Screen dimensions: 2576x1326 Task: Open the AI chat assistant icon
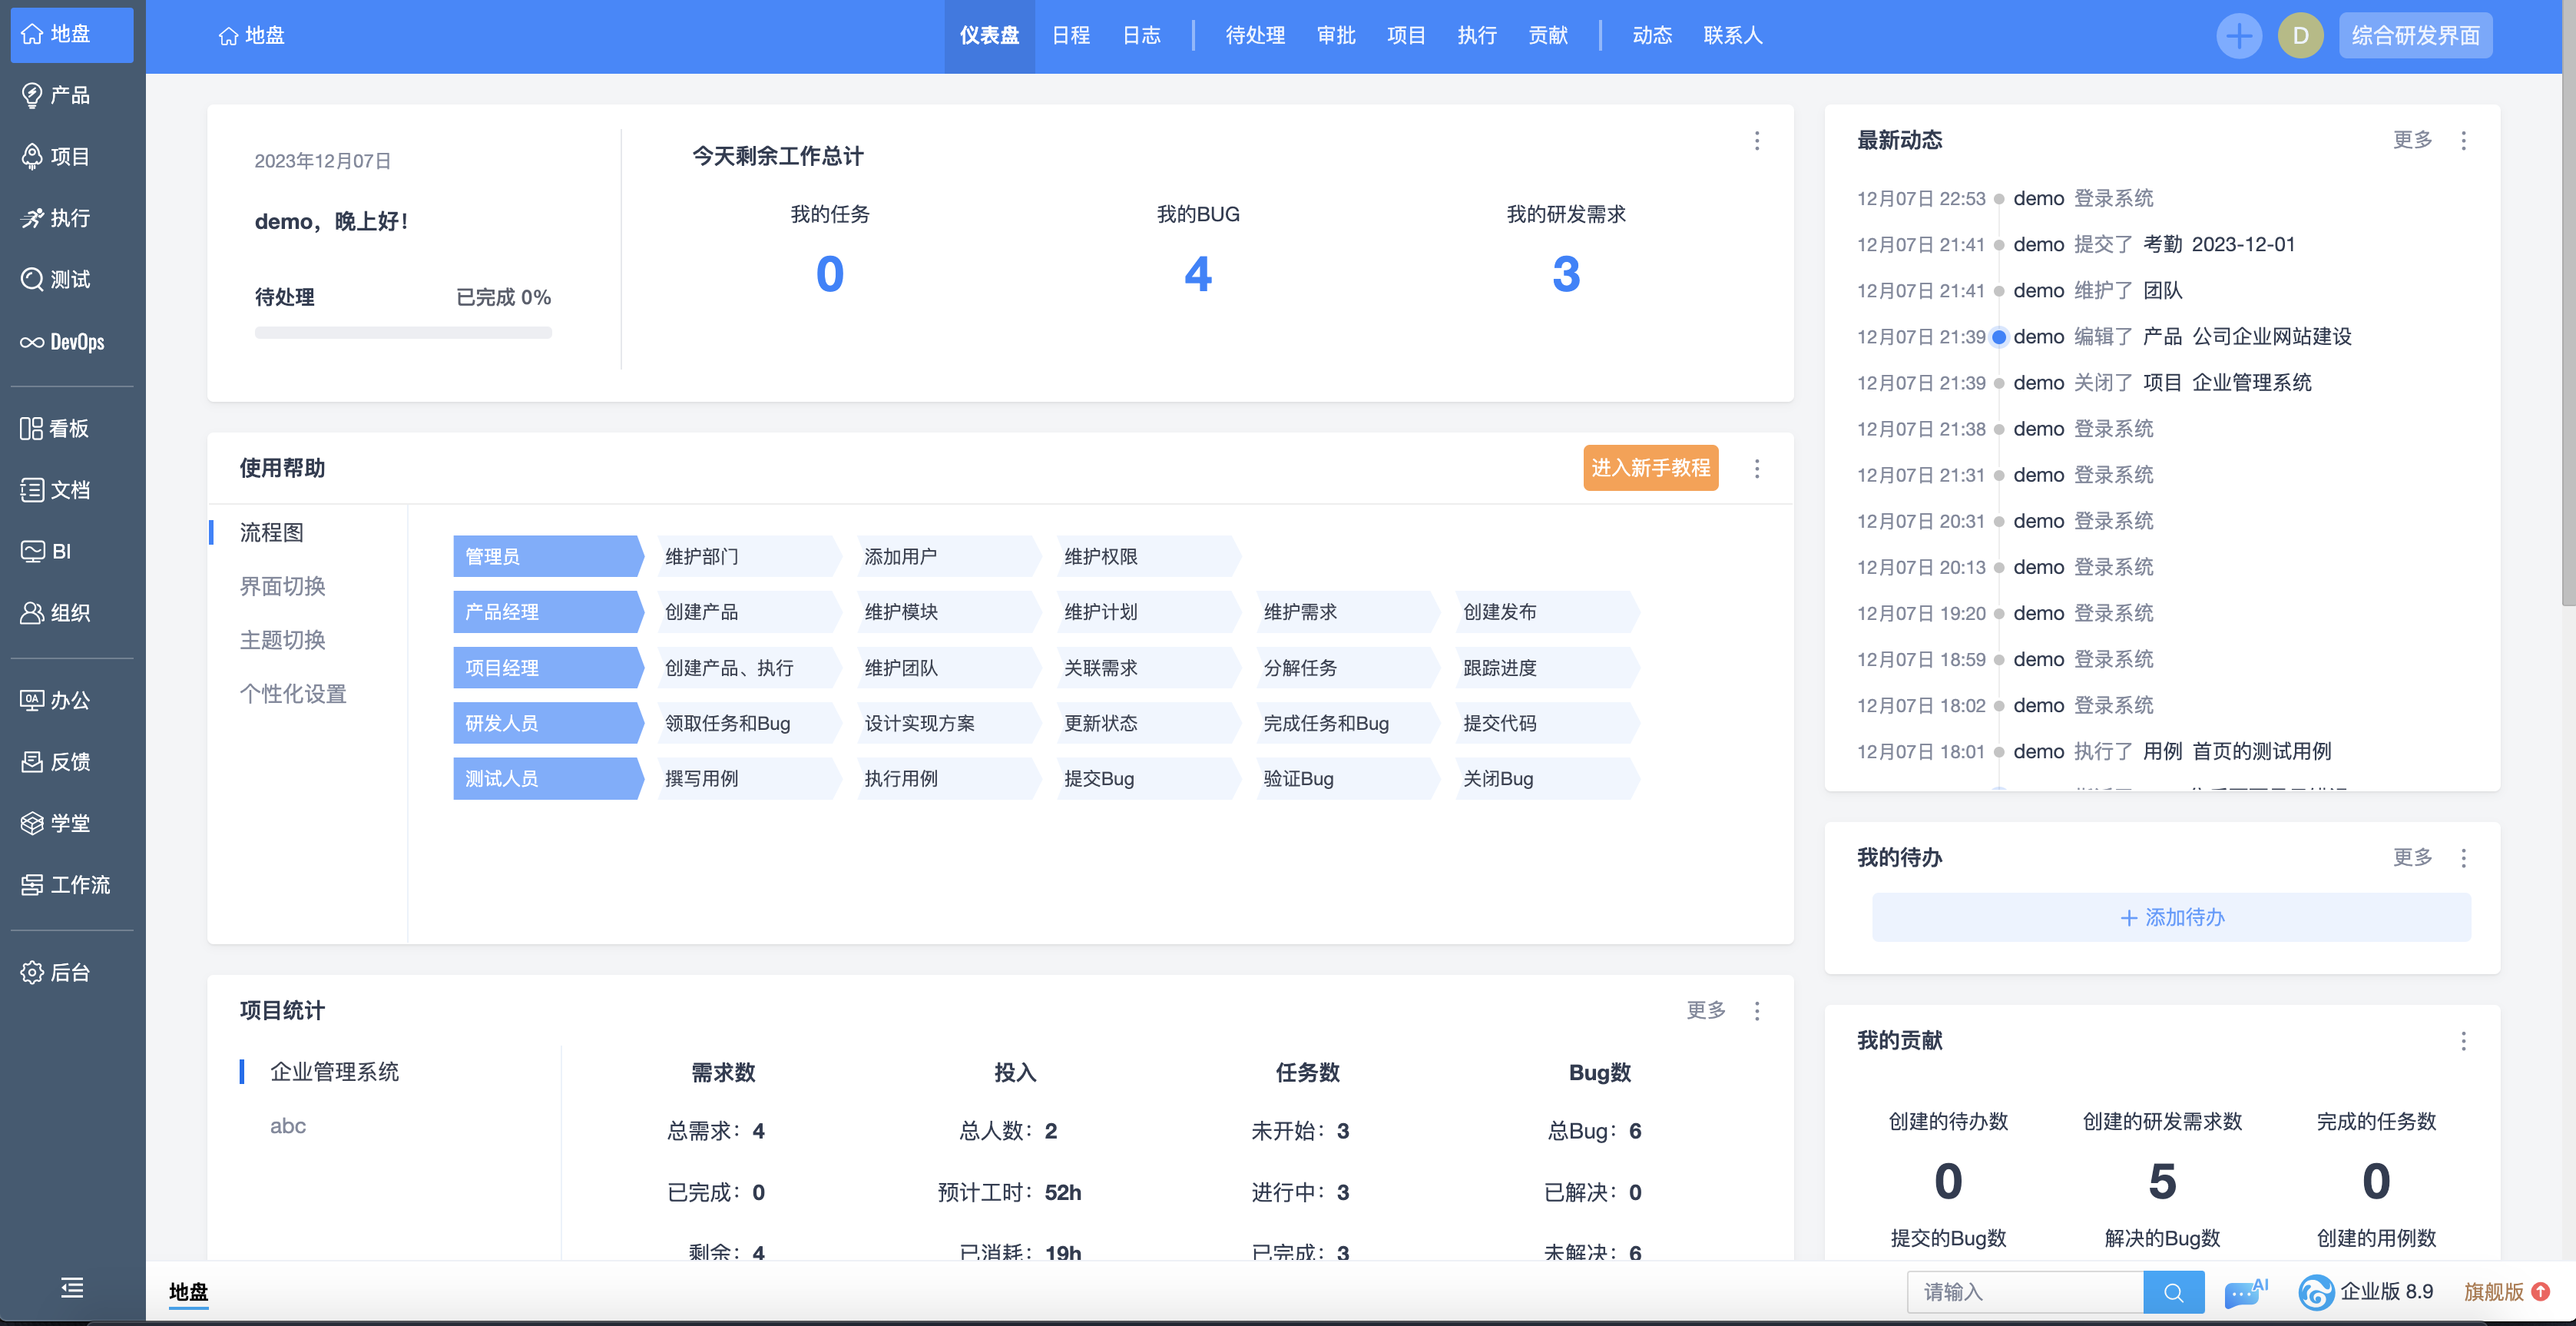click(2245, 1292)
